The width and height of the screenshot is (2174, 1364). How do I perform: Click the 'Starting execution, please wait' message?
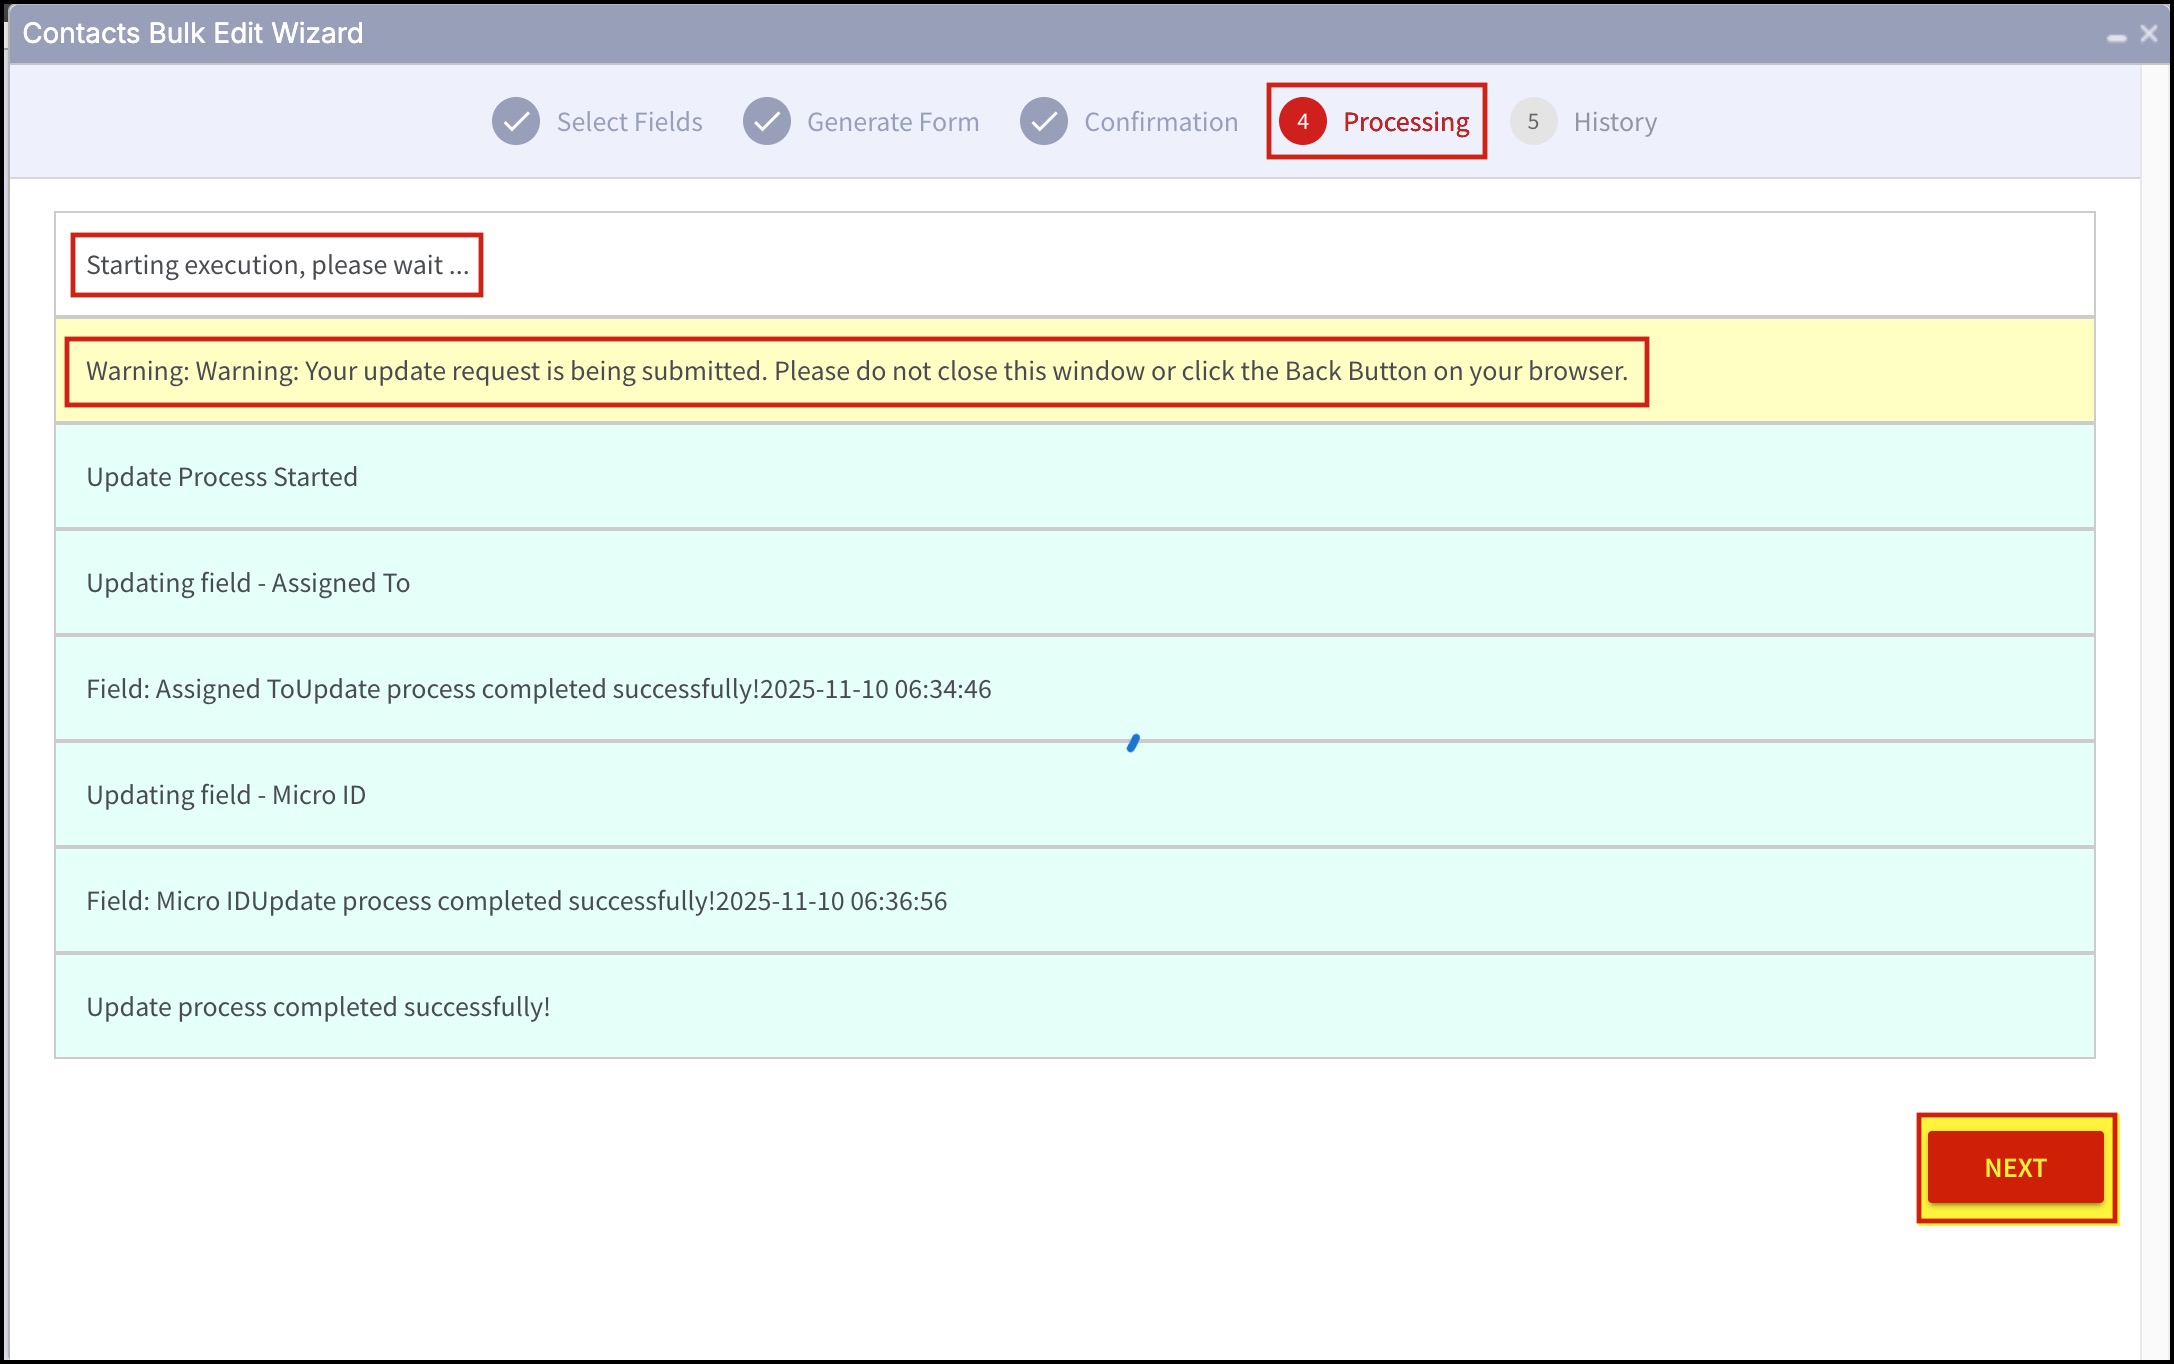tap(277, 265)
